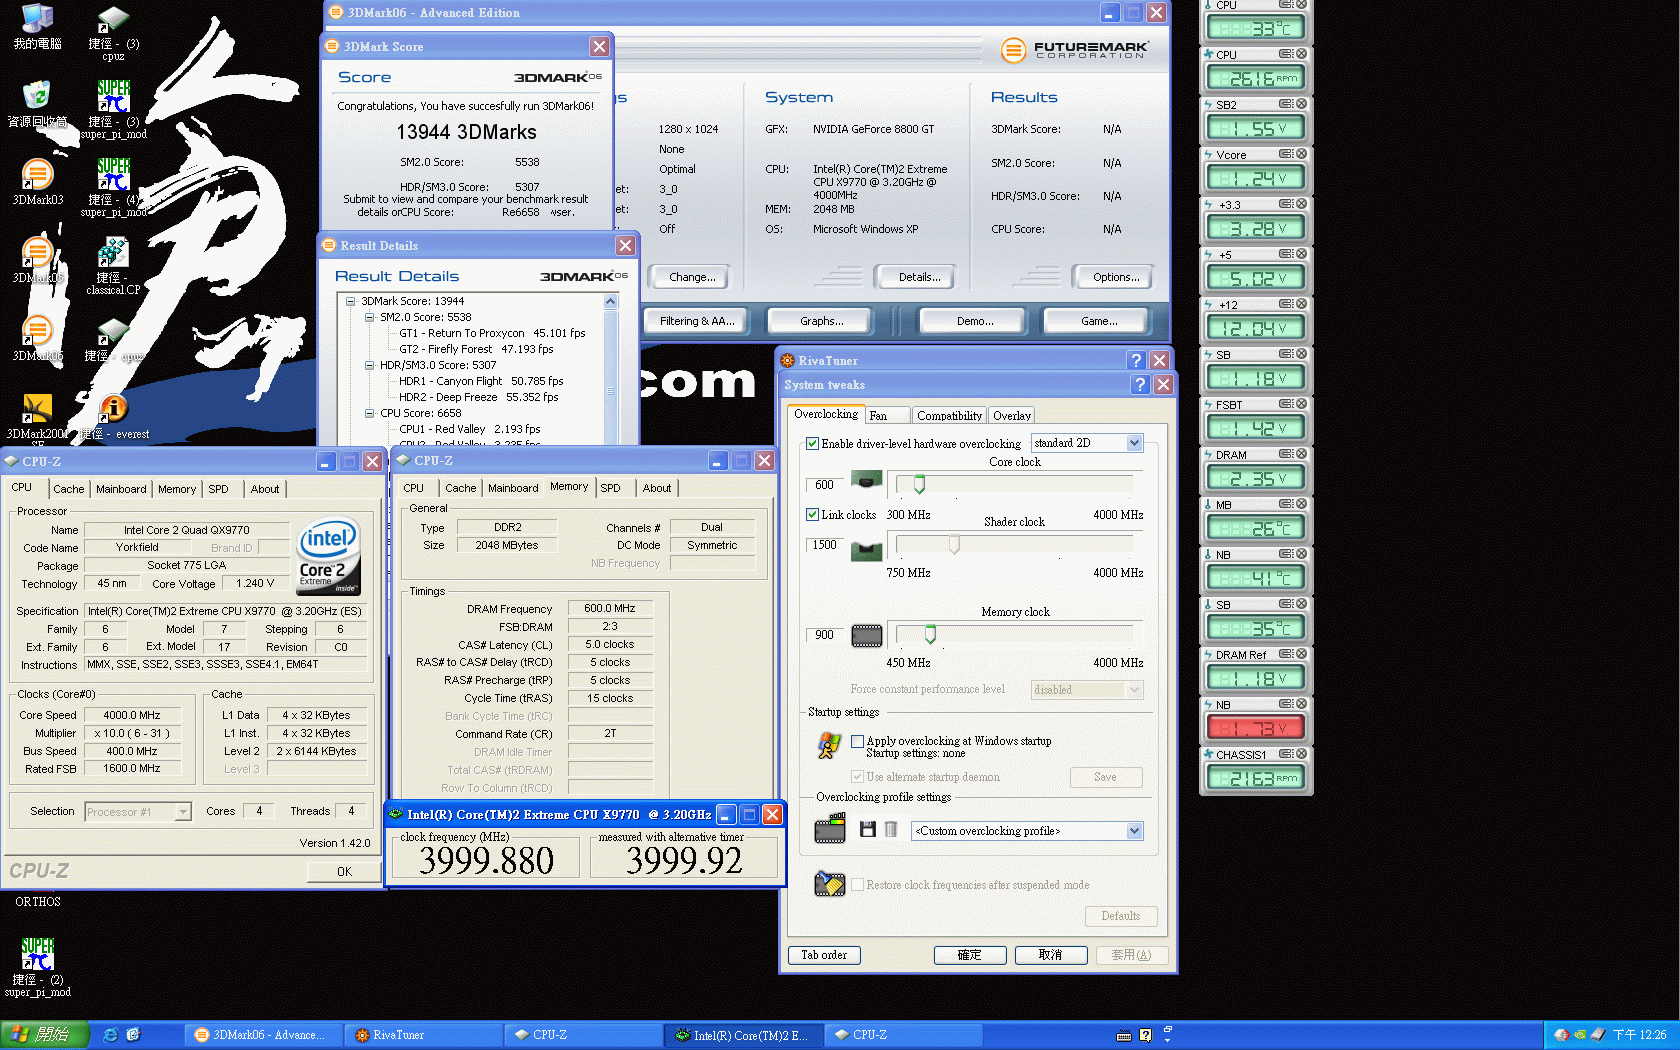1680x1050 pixels.
Task: Click the keyboard language bar icon in taskbar
Action: 1124,1035
